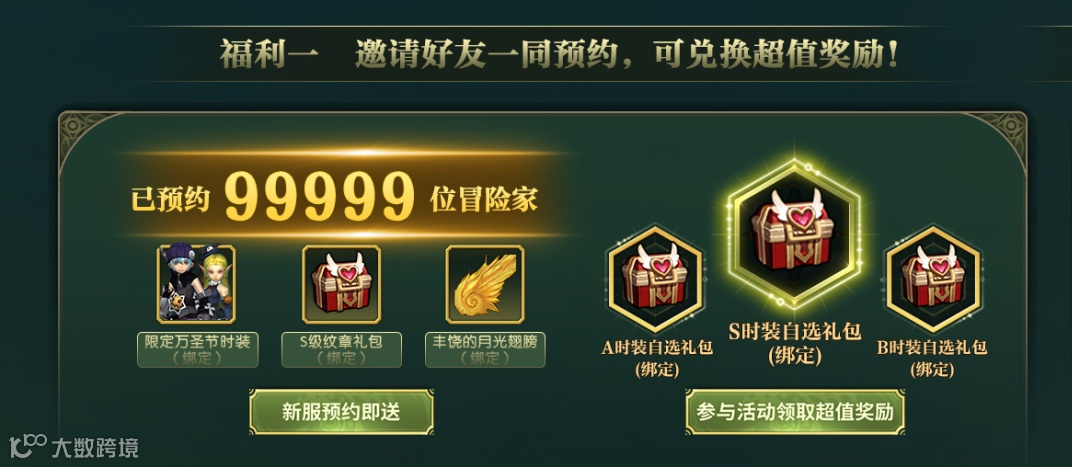This screenshot has height=467, width=1072.
Task: Select the S级纹章礼包（绑定）label box
Action: coord(341,349)
